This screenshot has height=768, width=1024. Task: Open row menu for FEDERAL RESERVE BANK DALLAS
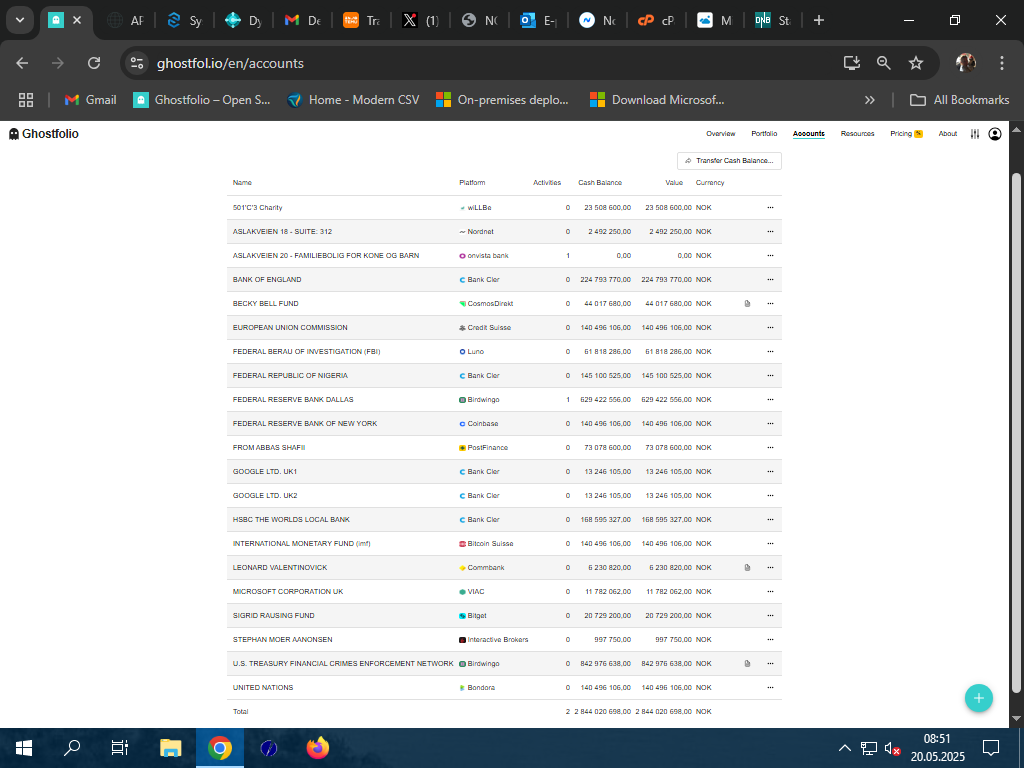pyautogui.click(x=770, y=400)
